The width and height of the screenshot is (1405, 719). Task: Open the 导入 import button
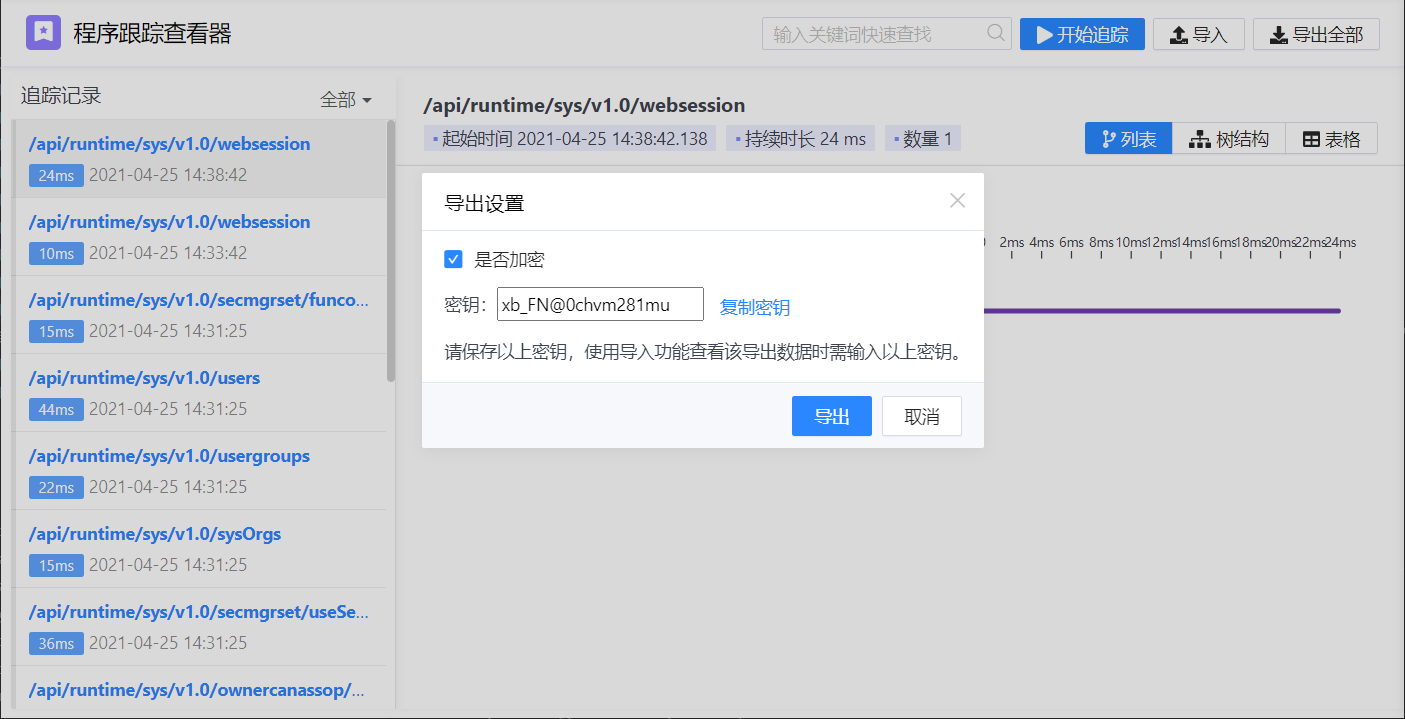tap(1198, 34)
